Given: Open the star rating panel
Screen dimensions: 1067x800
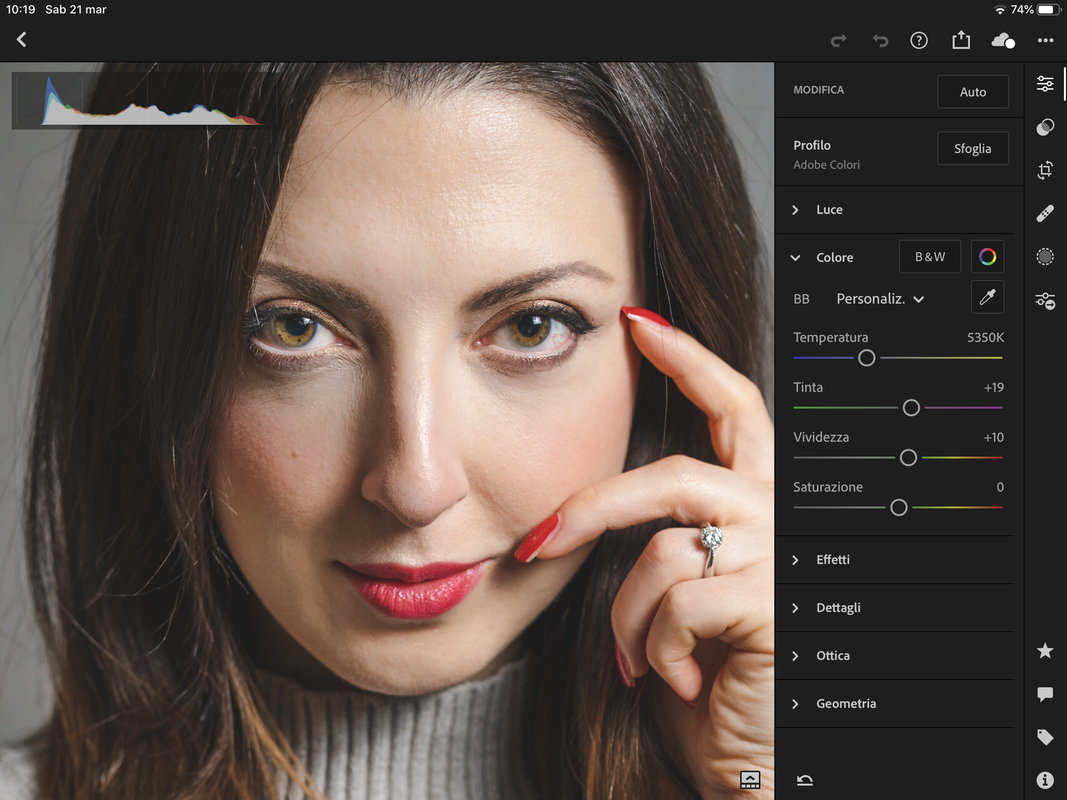Looking at the screenshot, I should coord(1045,651).
